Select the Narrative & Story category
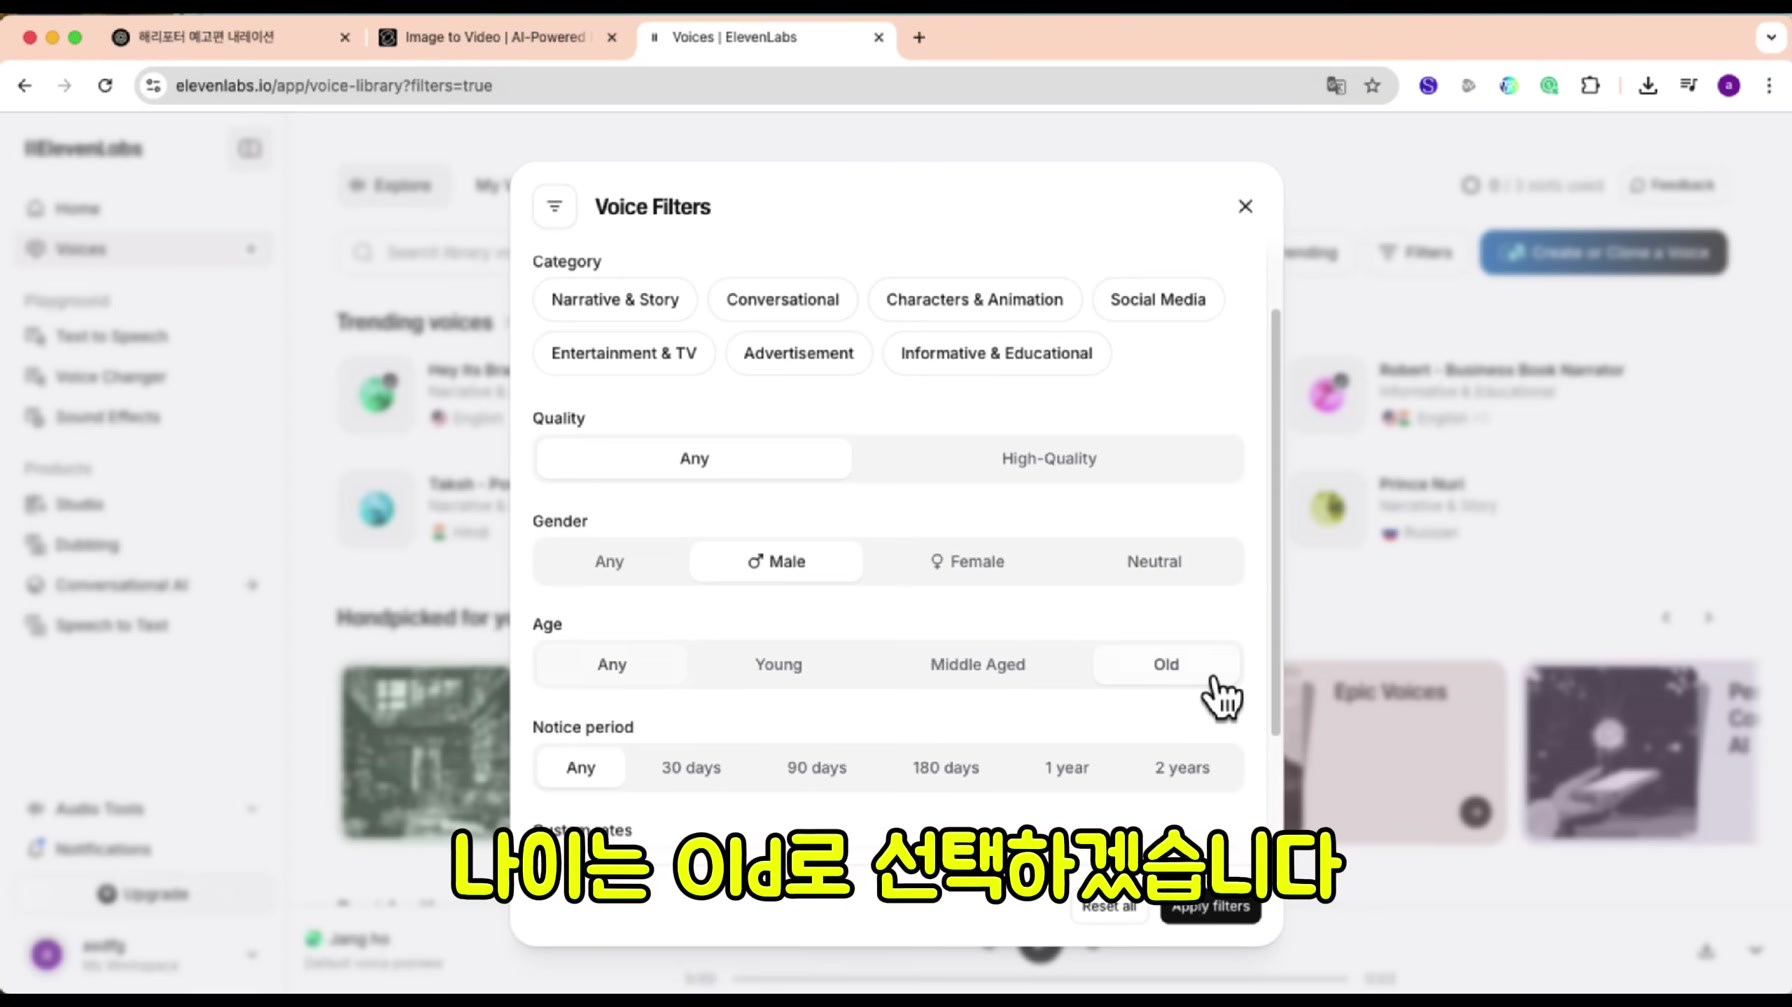Screen dimensions: 1792x1007 click(x=615, y=300)
